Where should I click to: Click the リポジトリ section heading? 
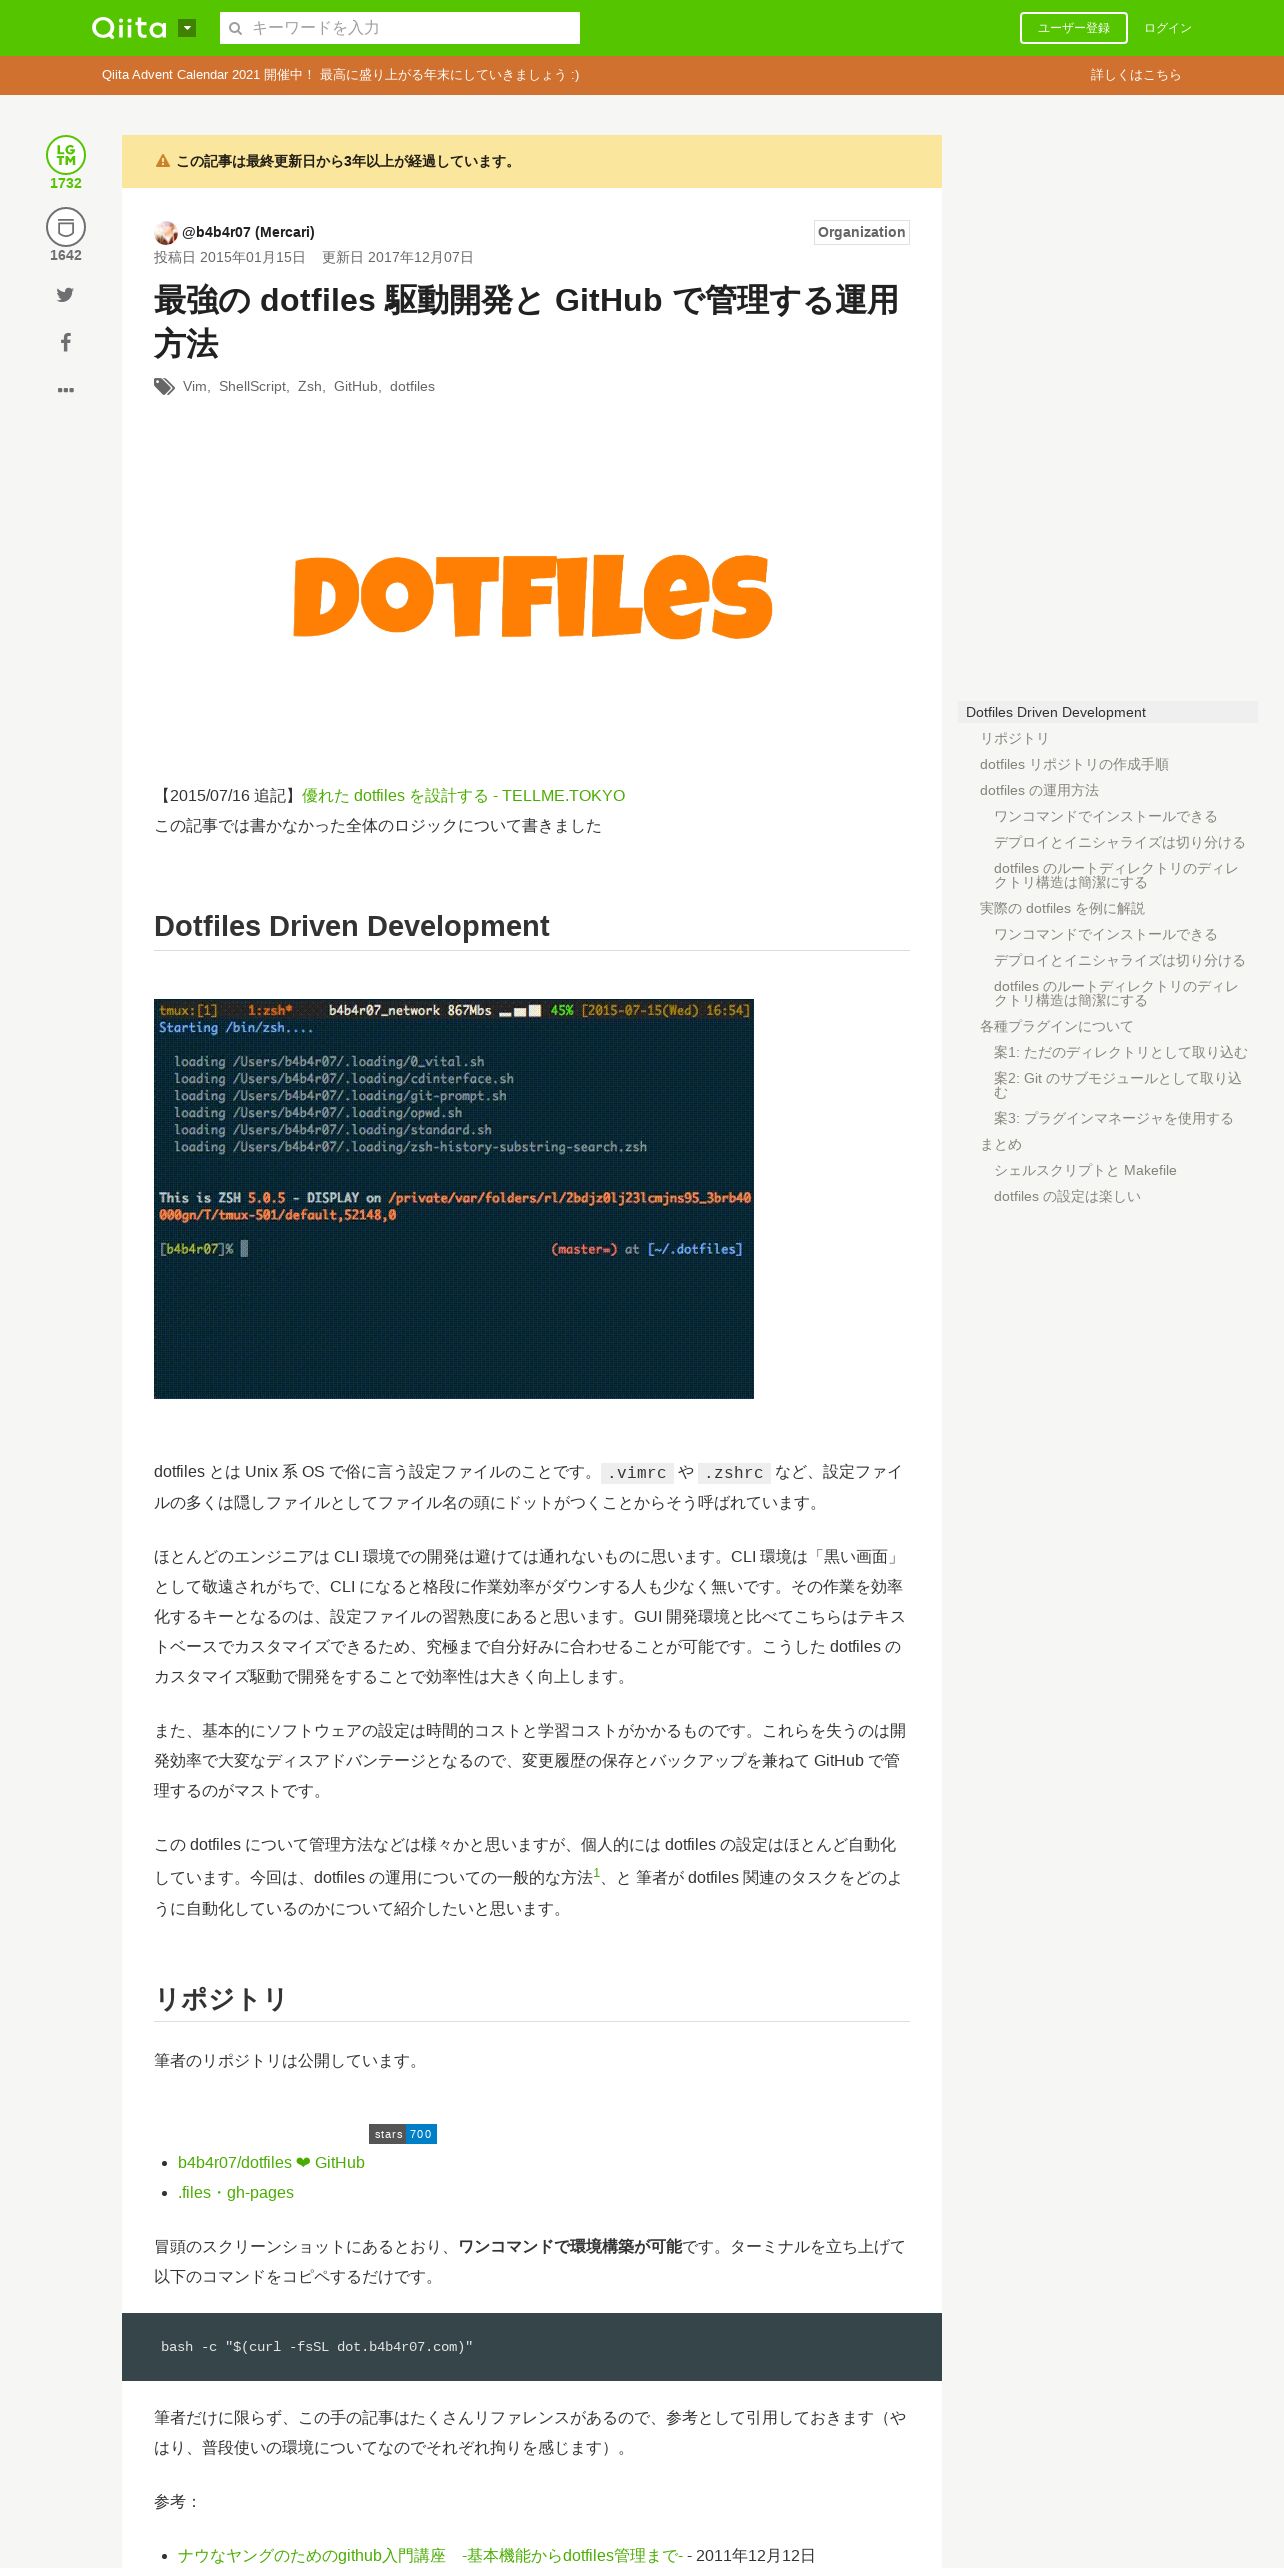220,1999
